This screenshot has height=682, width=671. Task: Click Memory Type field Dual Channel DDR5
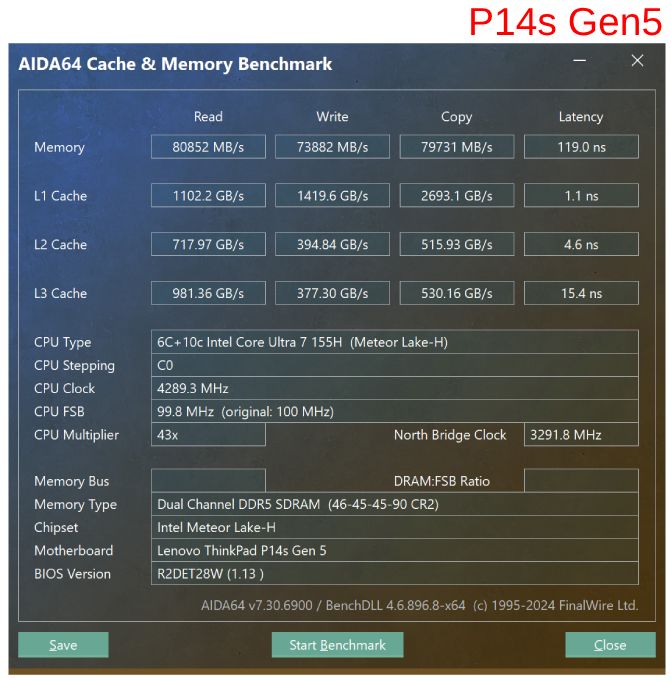point(395,504)
